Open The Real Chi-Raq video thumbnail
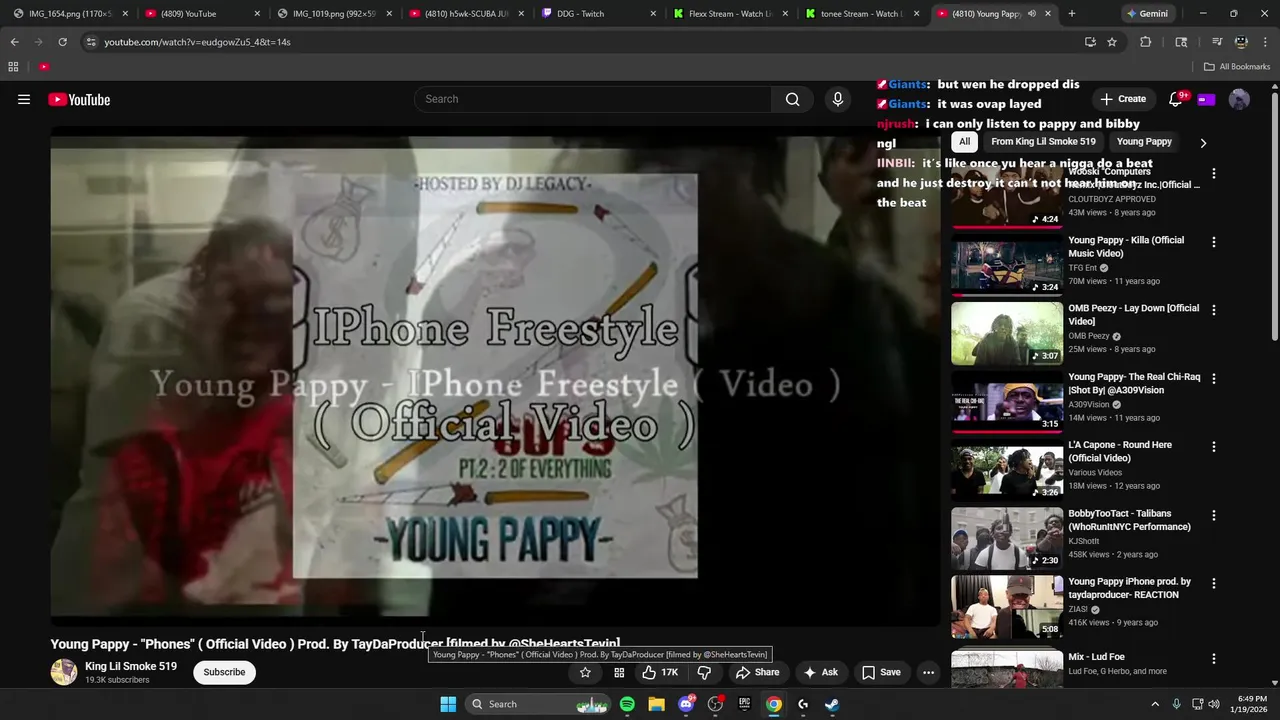The height and width of the screenshot is (720, 1280). [x=1007, y=402]
